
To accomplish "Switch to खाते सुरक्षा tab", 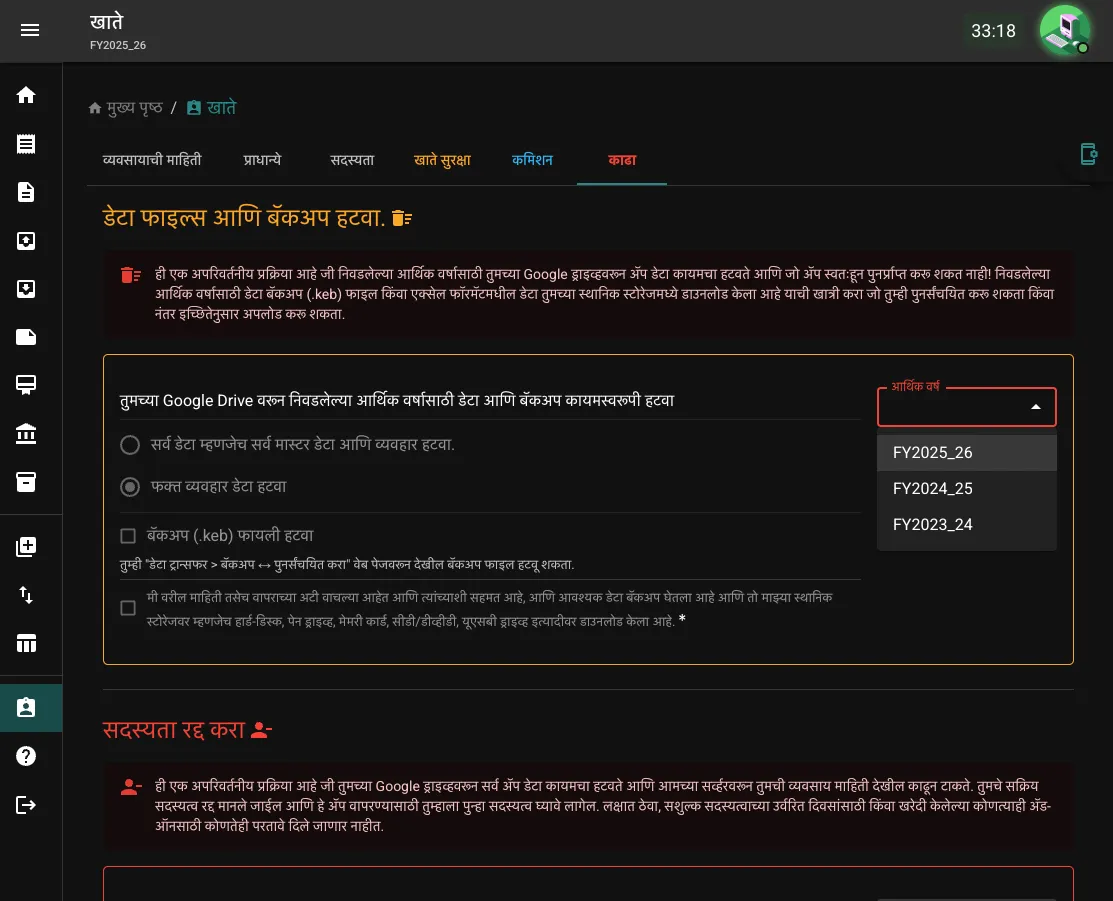I will [442, 160].
